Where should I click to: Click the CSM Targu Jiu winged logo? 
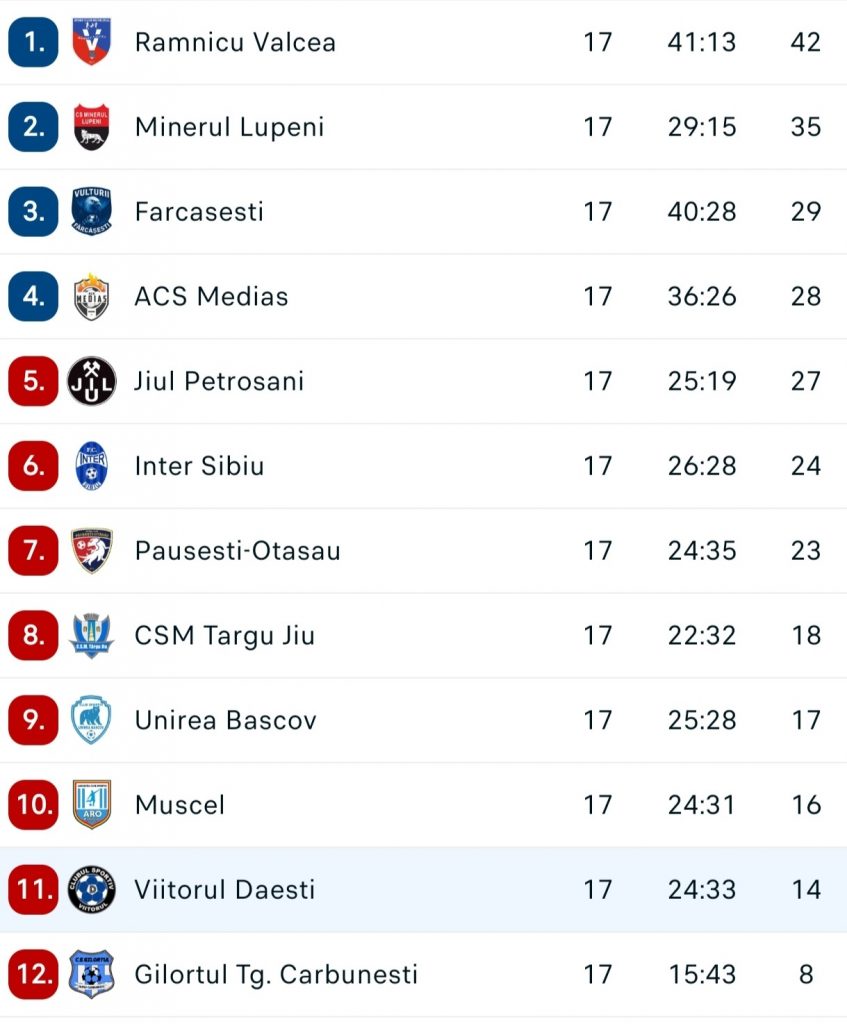click(x=91, y=635)
